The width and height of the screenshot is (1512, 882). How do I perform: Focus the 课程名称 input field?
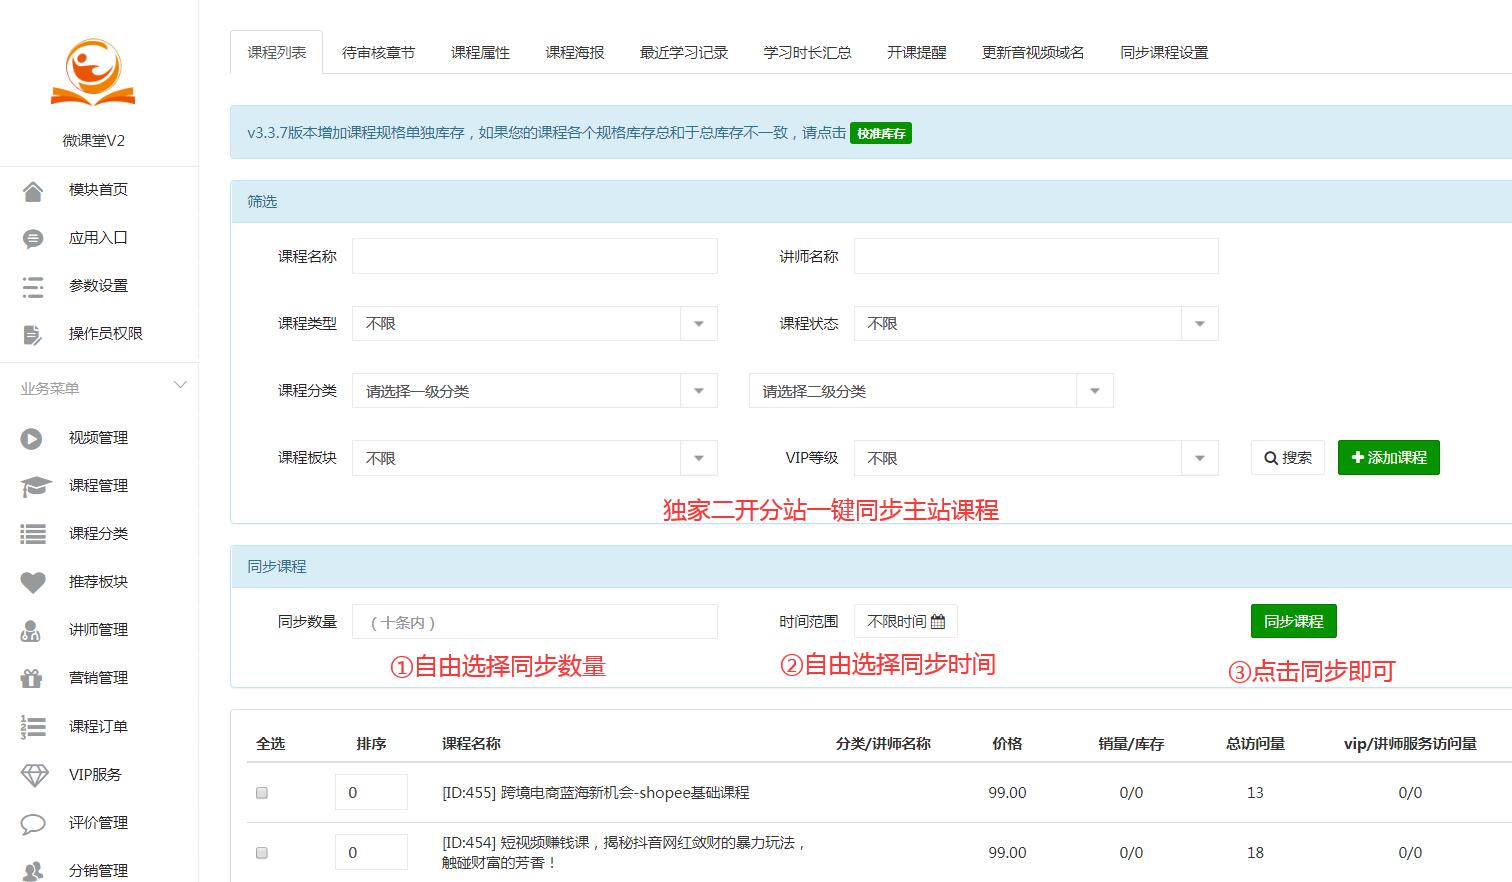click(x=535, y=256)
